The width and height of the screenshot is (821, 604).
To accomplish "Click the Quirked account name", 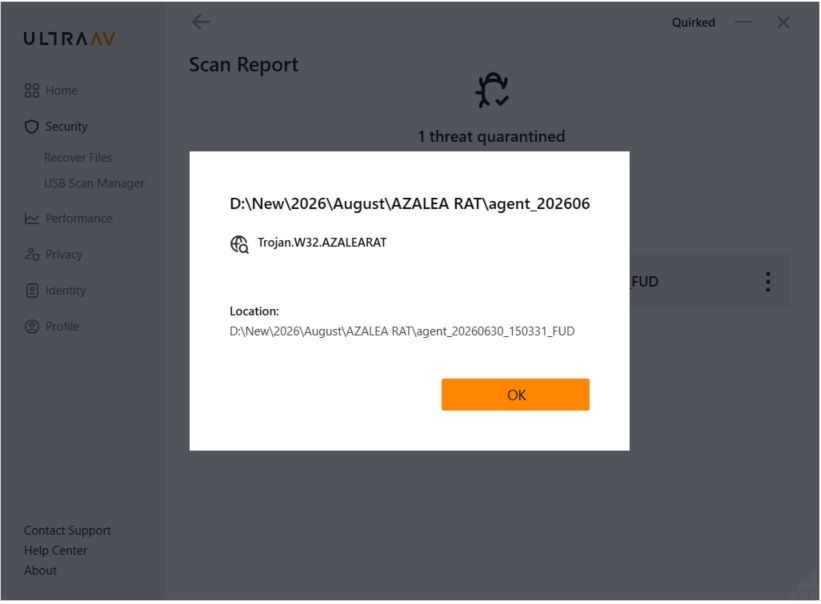I will click(x=693, y=23).
